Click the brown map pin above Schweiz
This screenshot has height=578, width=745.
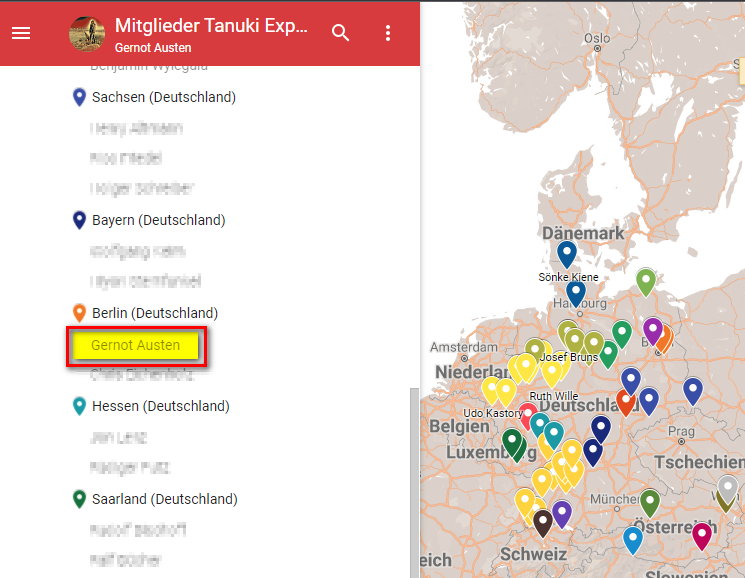[x=542, y=522]
